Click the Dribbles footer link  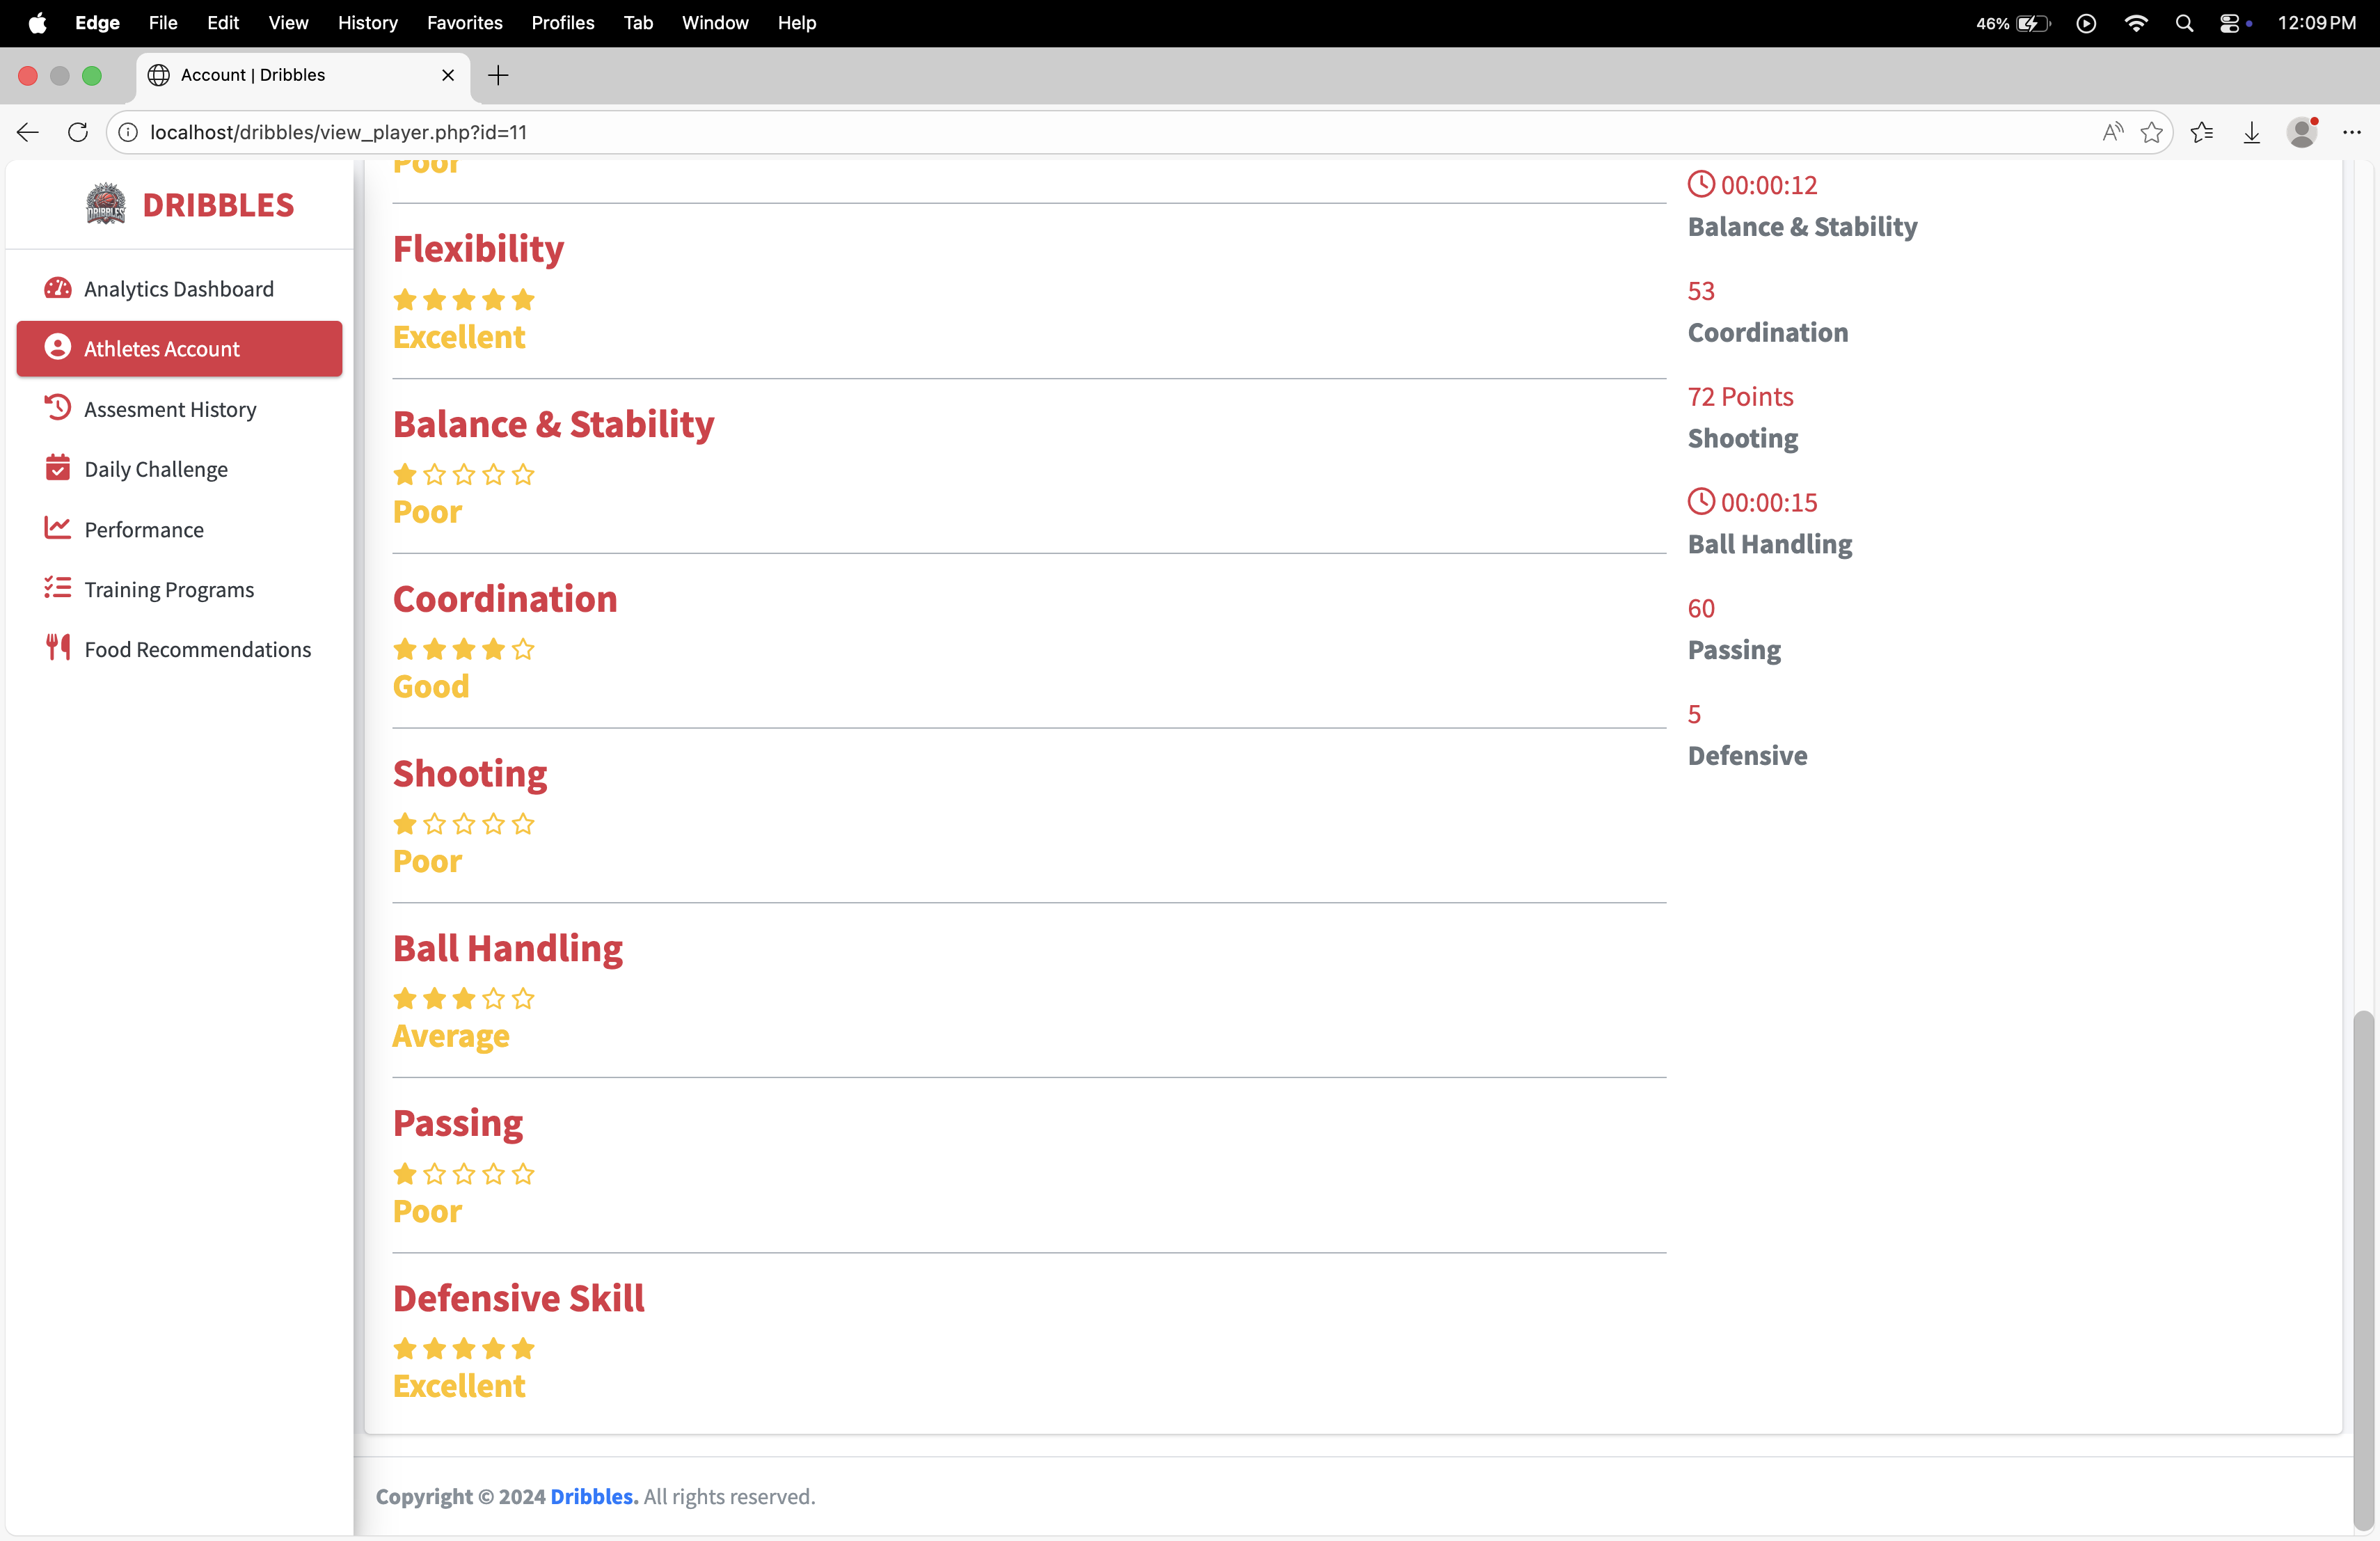[593, 1496]
